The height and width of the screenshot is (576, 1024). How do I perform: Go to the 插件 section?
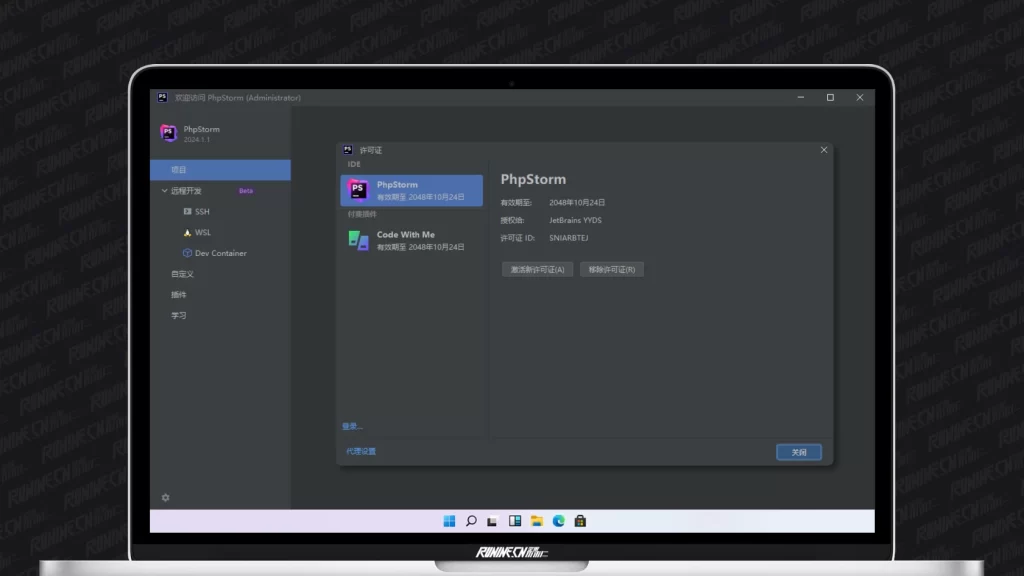click(x=179, y=295)
